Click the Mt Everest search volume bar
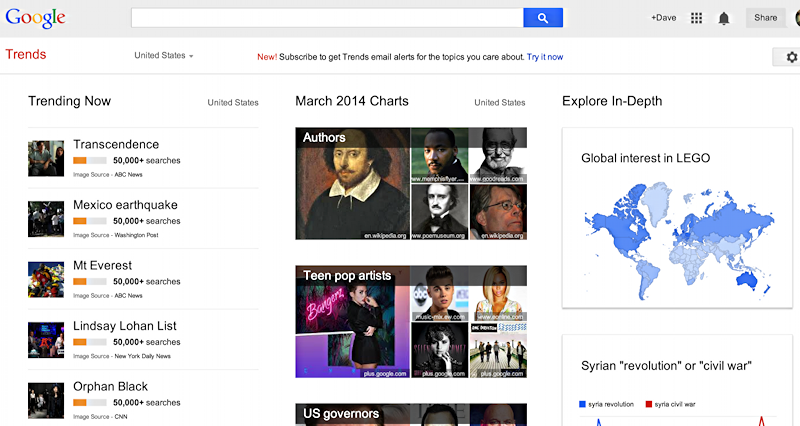800x426 pixels. coord(90,281)
